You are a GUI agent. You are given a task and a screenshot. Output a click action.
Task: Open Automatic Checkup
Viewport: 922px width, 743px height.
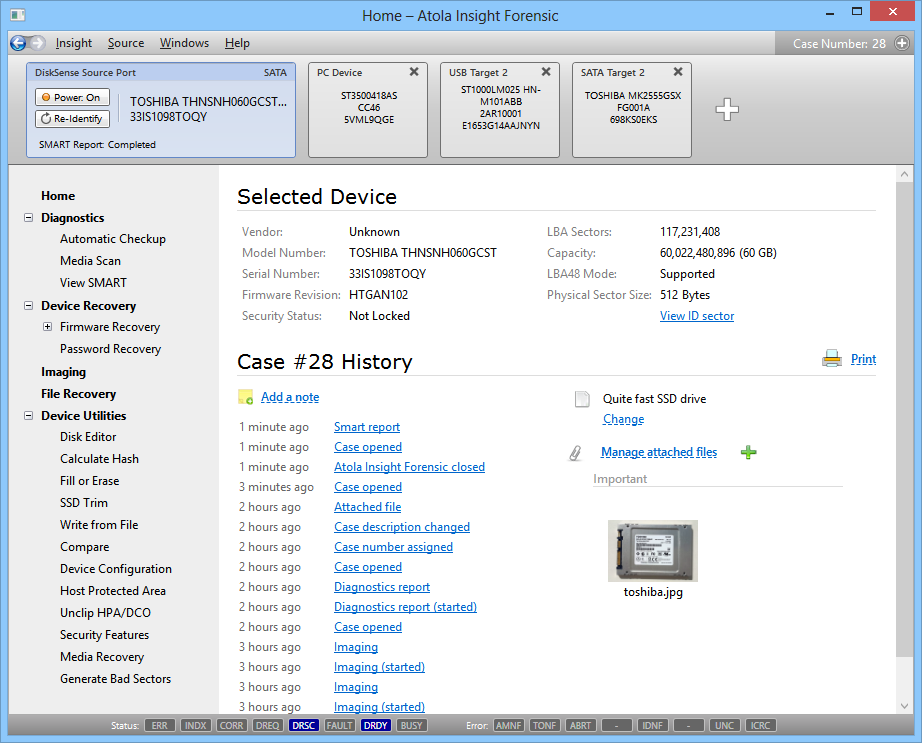coord(113,239)
